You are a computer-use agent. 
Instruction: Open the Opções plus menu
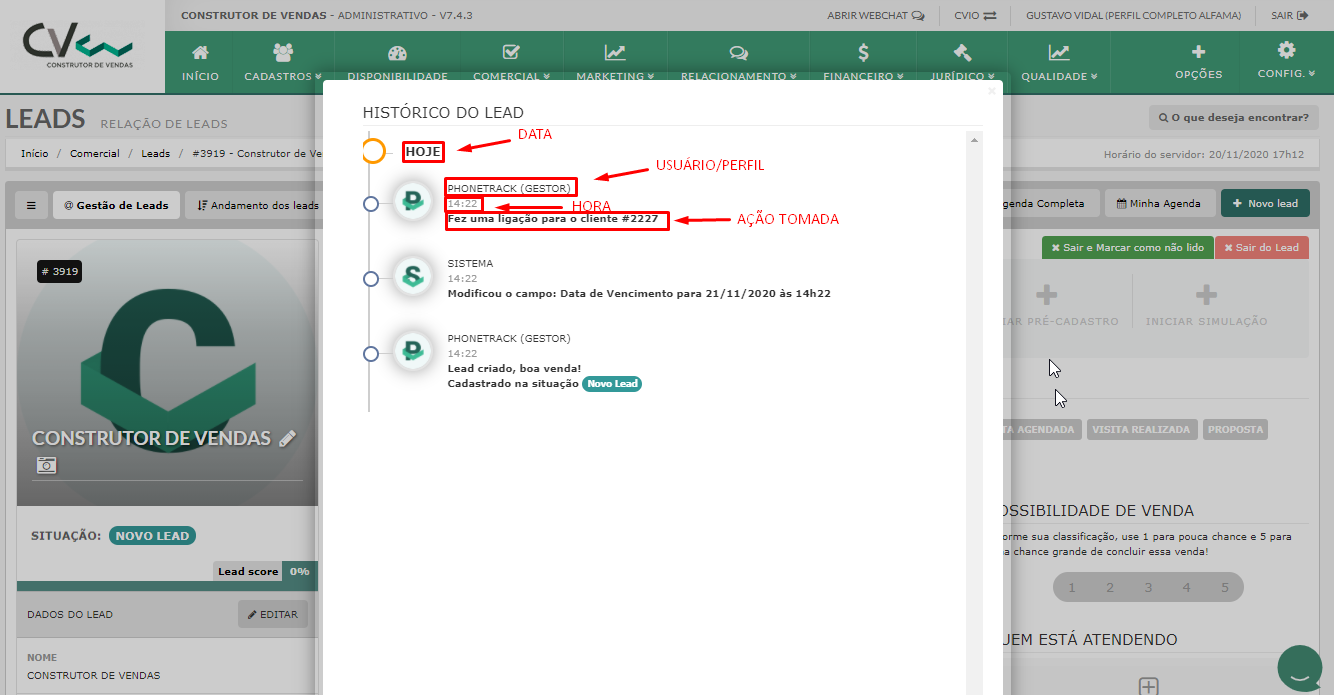(x=1198, y=62)
